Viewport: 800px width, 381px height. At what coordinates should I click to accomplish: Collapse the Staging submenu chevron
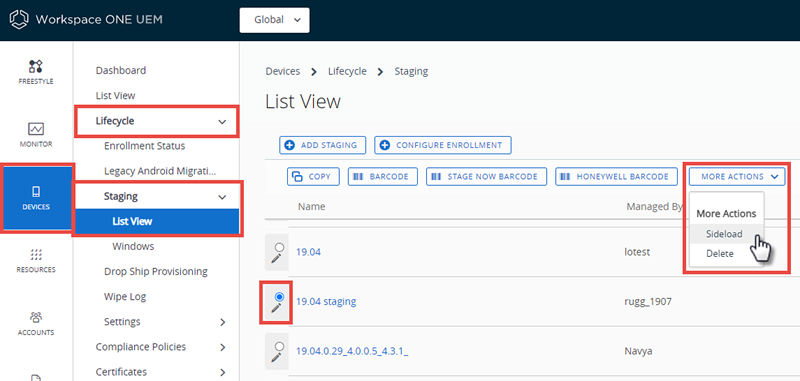221,197
